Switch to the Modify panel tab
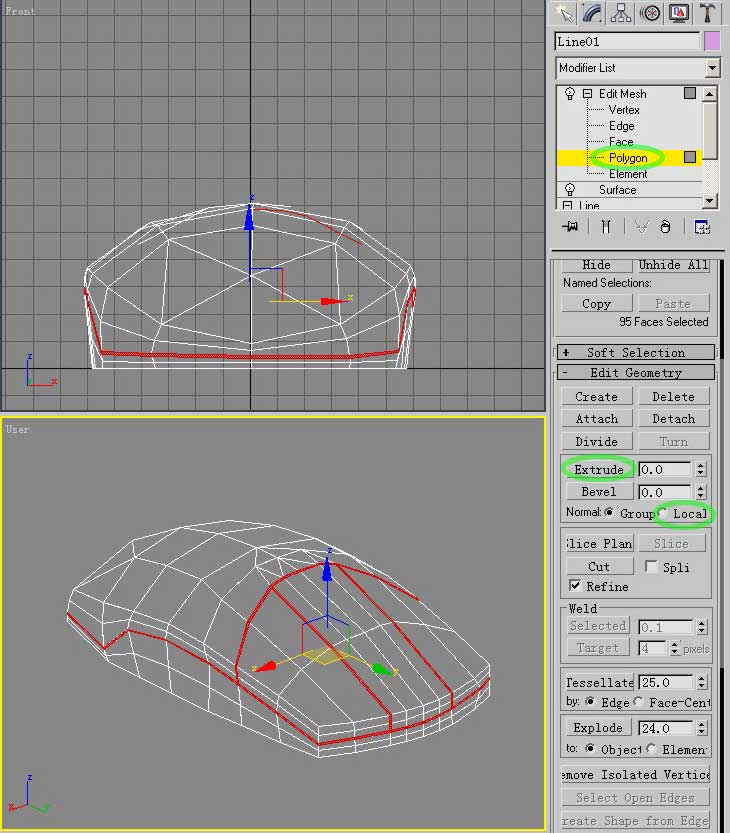 click(x=593, y=13)
